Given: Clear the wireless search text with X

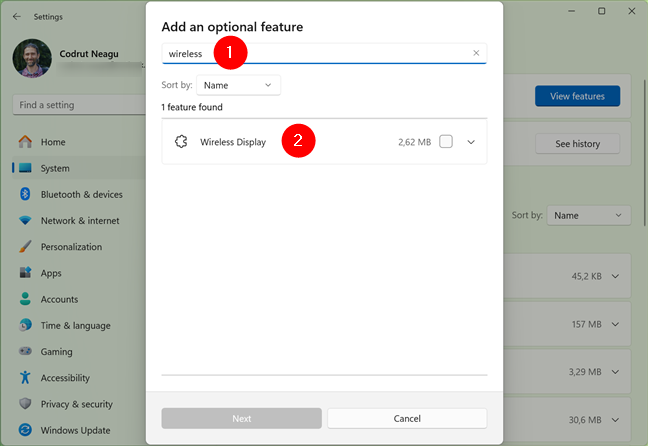Looking at the screenshot, I should [x=476, y=53].
